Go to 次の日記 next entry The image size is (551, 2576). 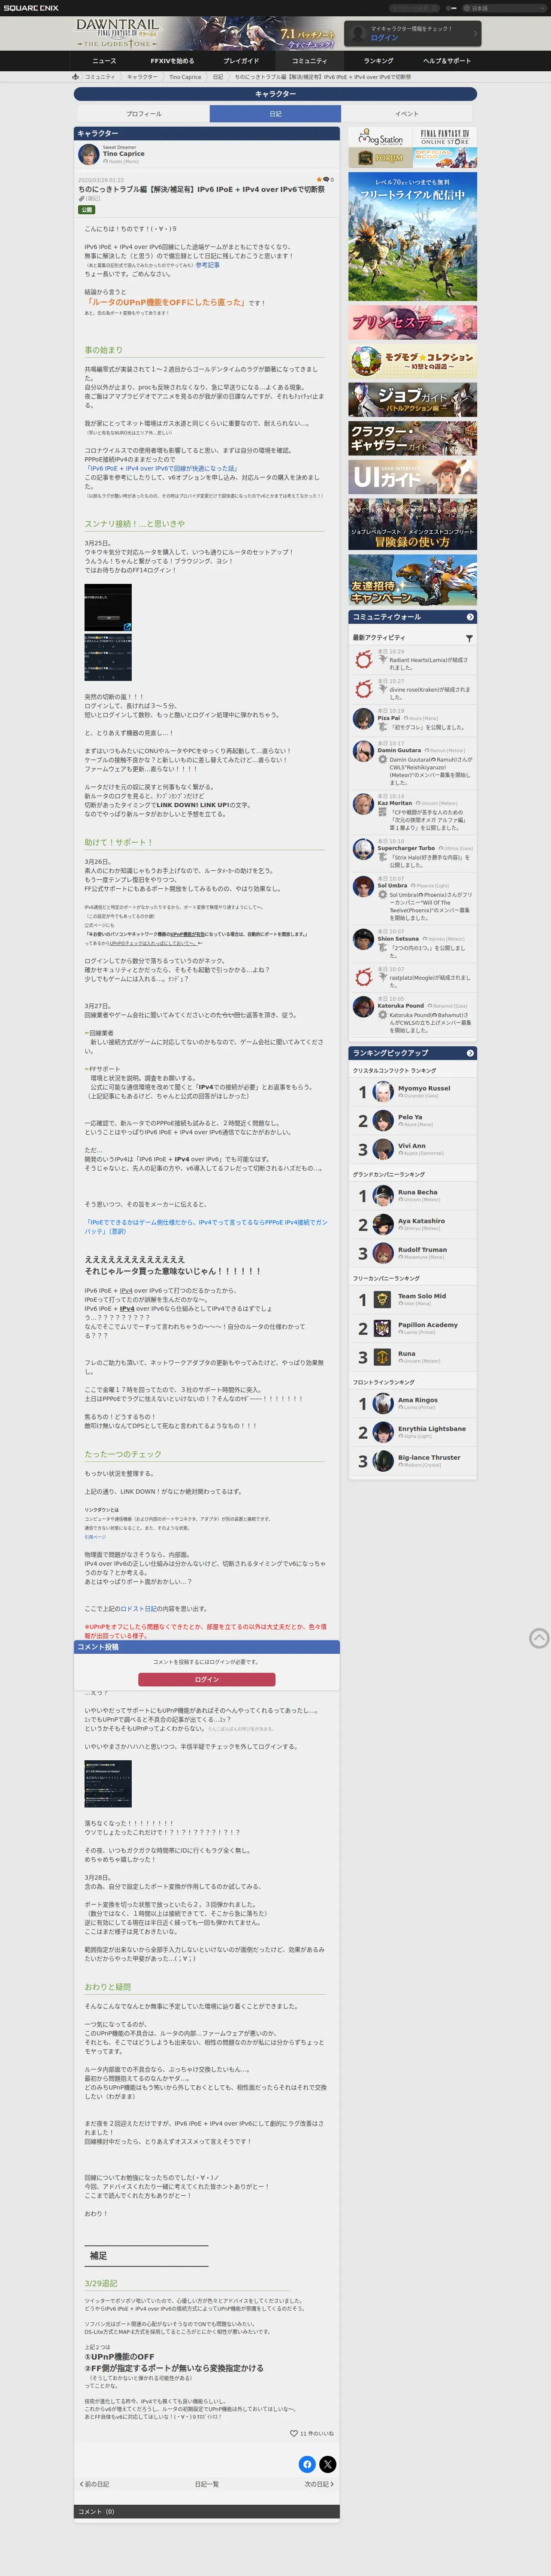click(319, 2484)
